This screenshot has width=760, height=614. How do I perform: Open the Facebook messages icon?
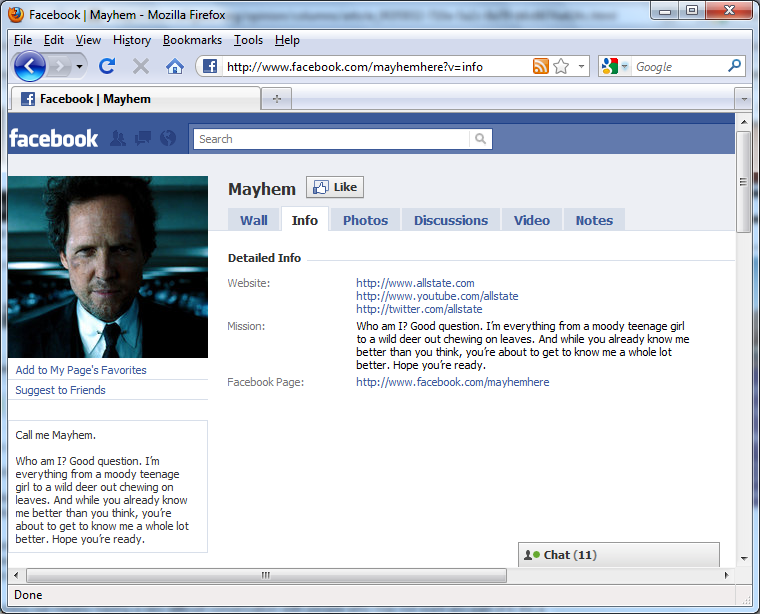pos(142,139)
